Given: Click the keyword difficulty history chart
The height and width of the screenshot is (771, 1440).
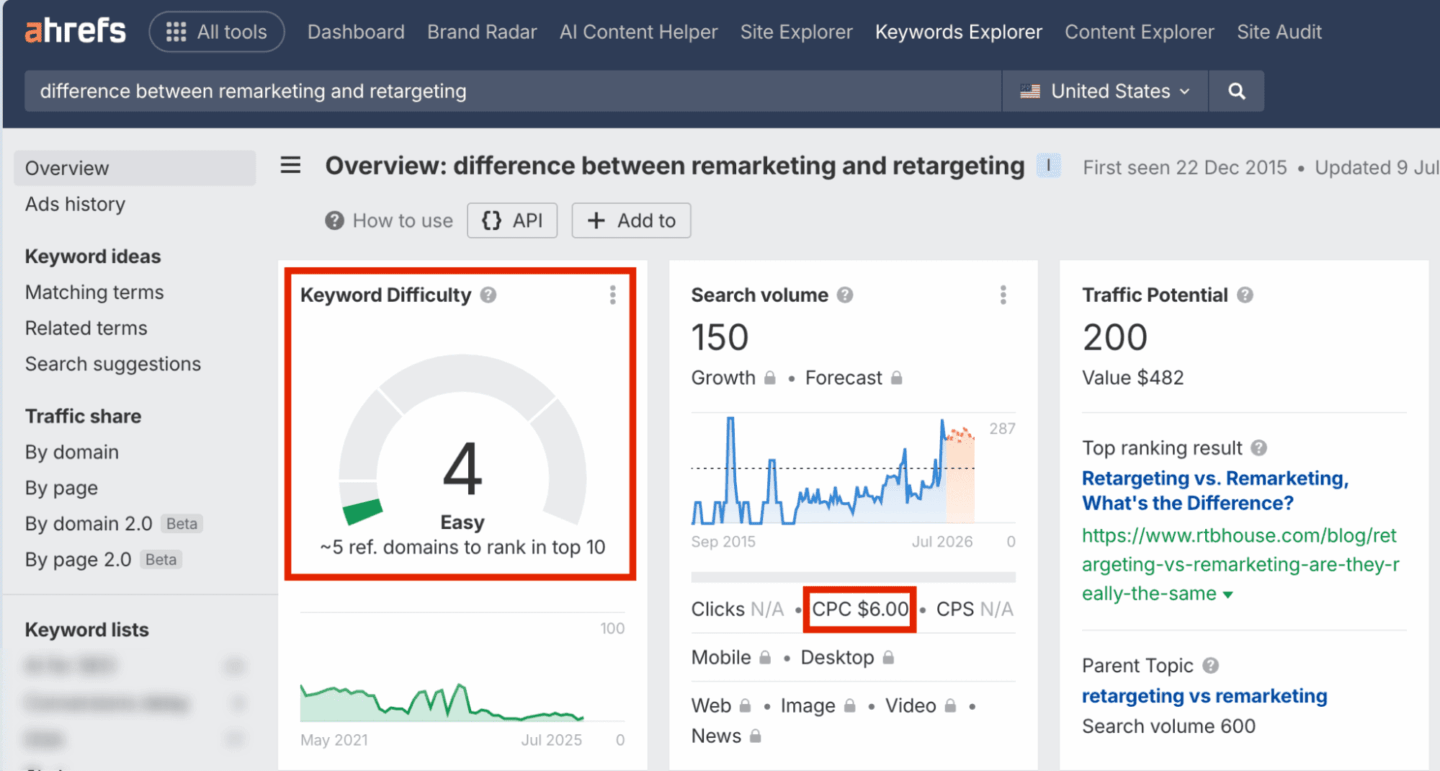Looking at the screenshot, I should (462, 700).
